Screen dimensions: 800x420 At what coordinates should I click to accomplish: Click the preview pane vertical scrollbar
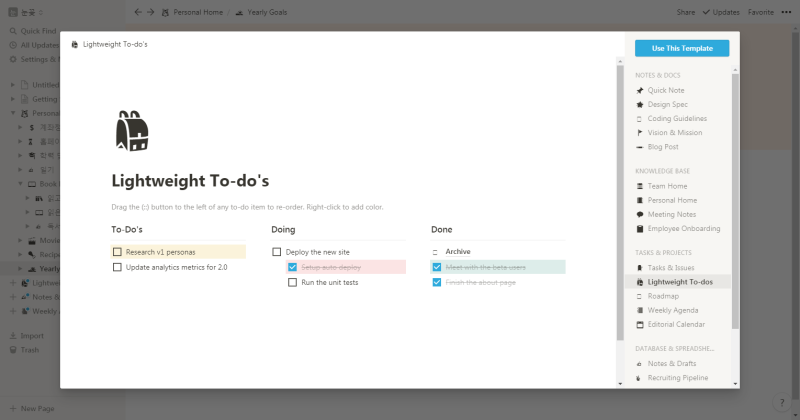point(620,203)
